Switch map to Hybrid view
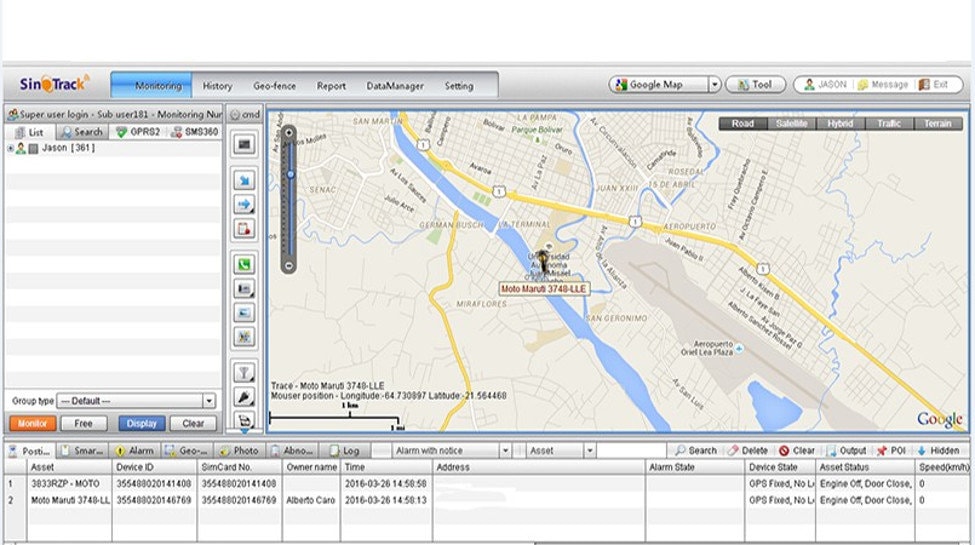Viewport: 975px width, 545px height. point(840,123)
